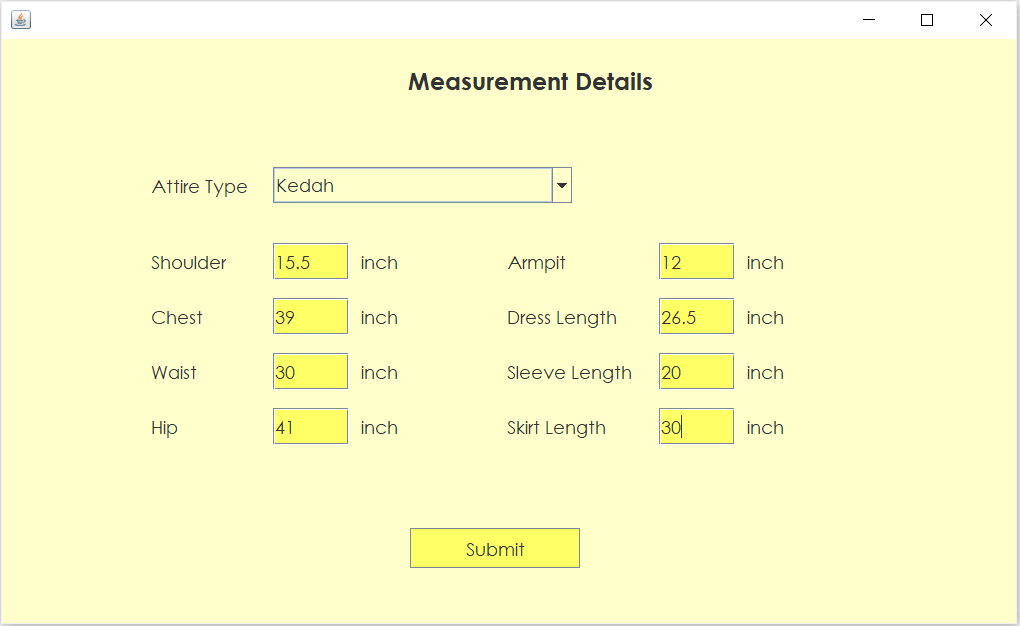Click the inch label beside Skirt Length
This screenshot has height=626, width=1020.
click(x=765, y=427)
